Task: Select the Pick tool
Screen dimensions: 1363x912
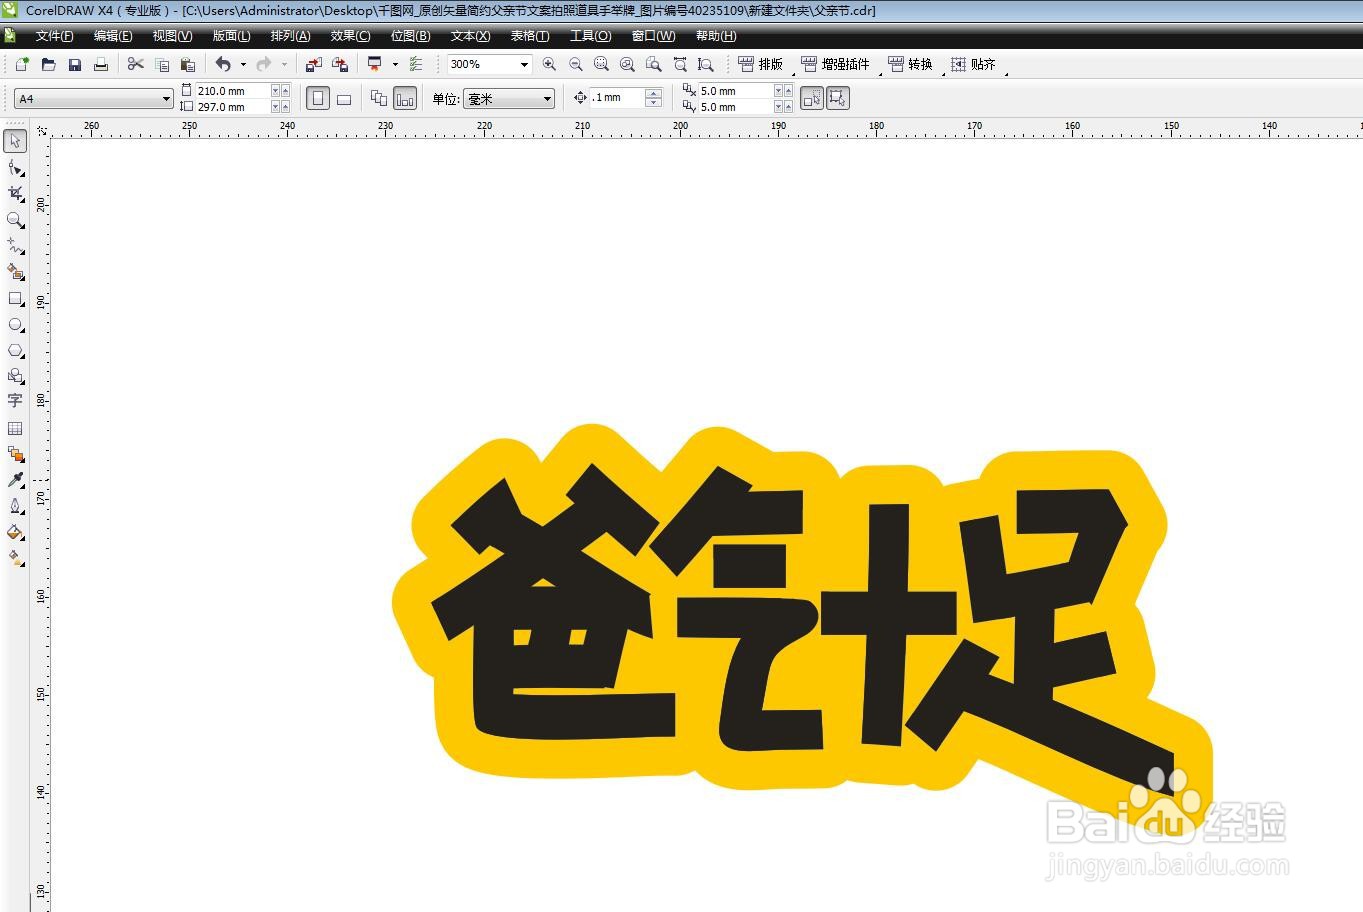Action: [x=15, y=141]
